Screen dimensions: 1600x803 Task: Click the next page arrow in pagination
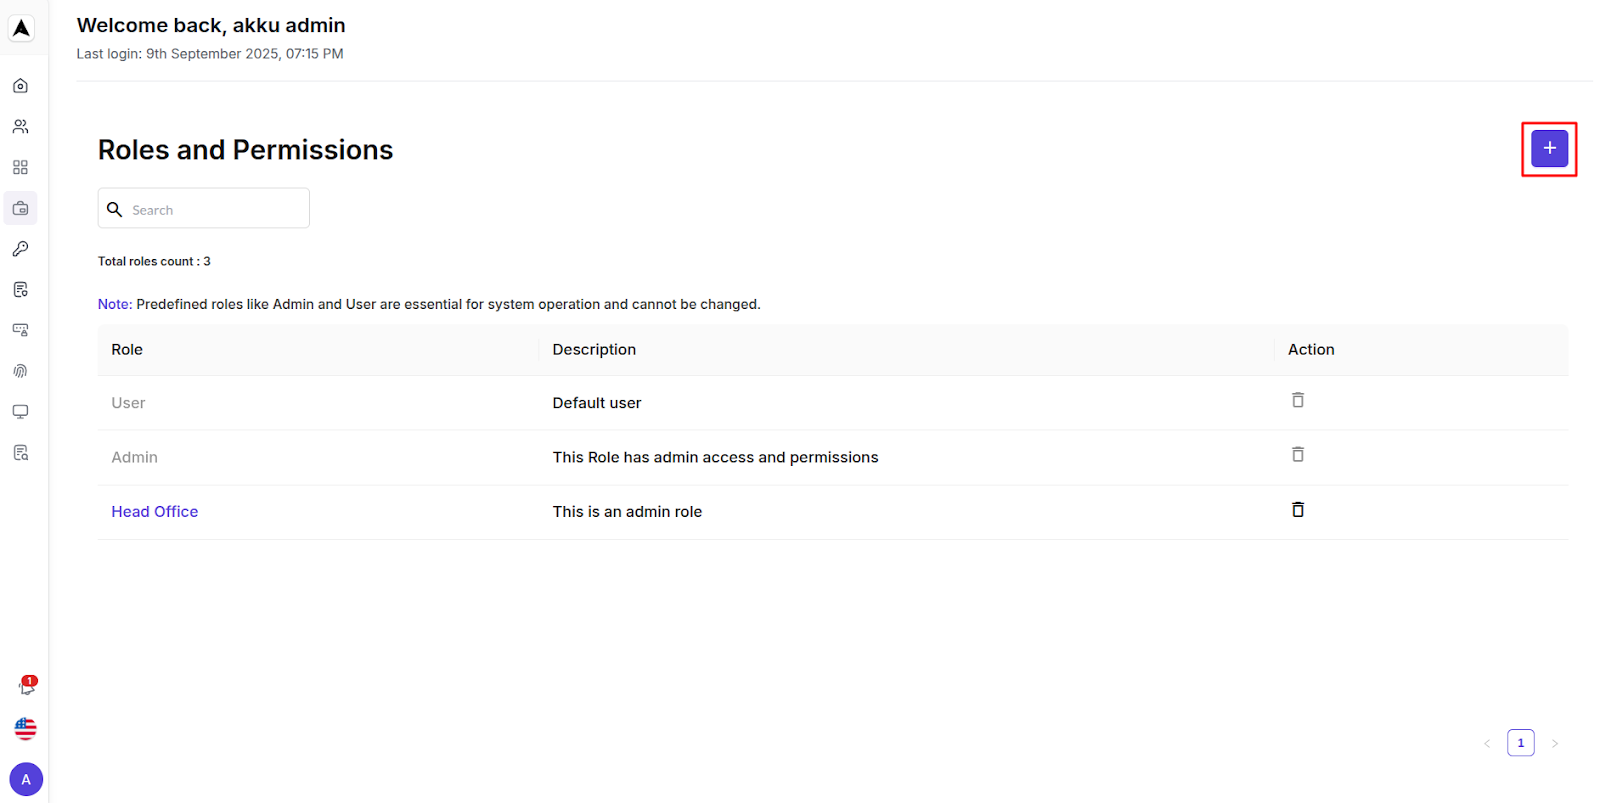(1555, 743)
